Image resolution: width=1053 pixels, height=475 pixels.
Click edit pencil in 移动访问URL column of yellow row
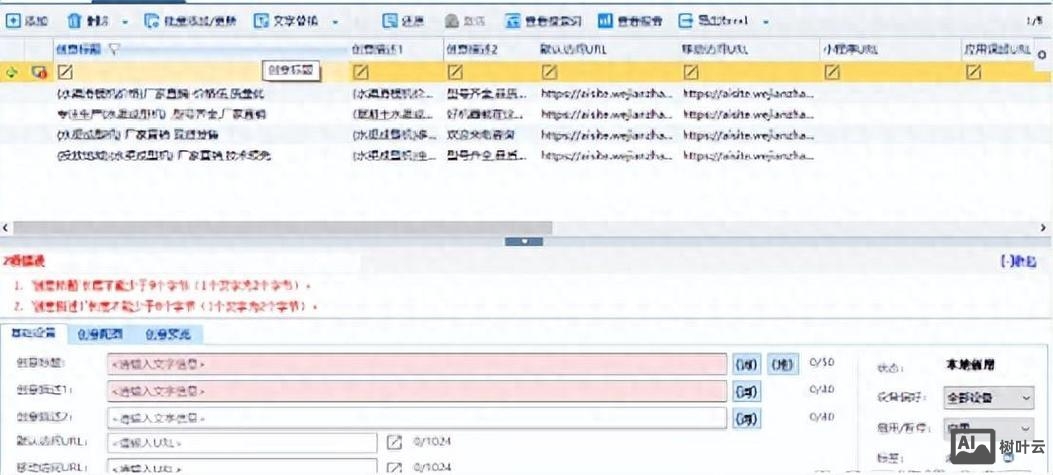pos(690,72)
